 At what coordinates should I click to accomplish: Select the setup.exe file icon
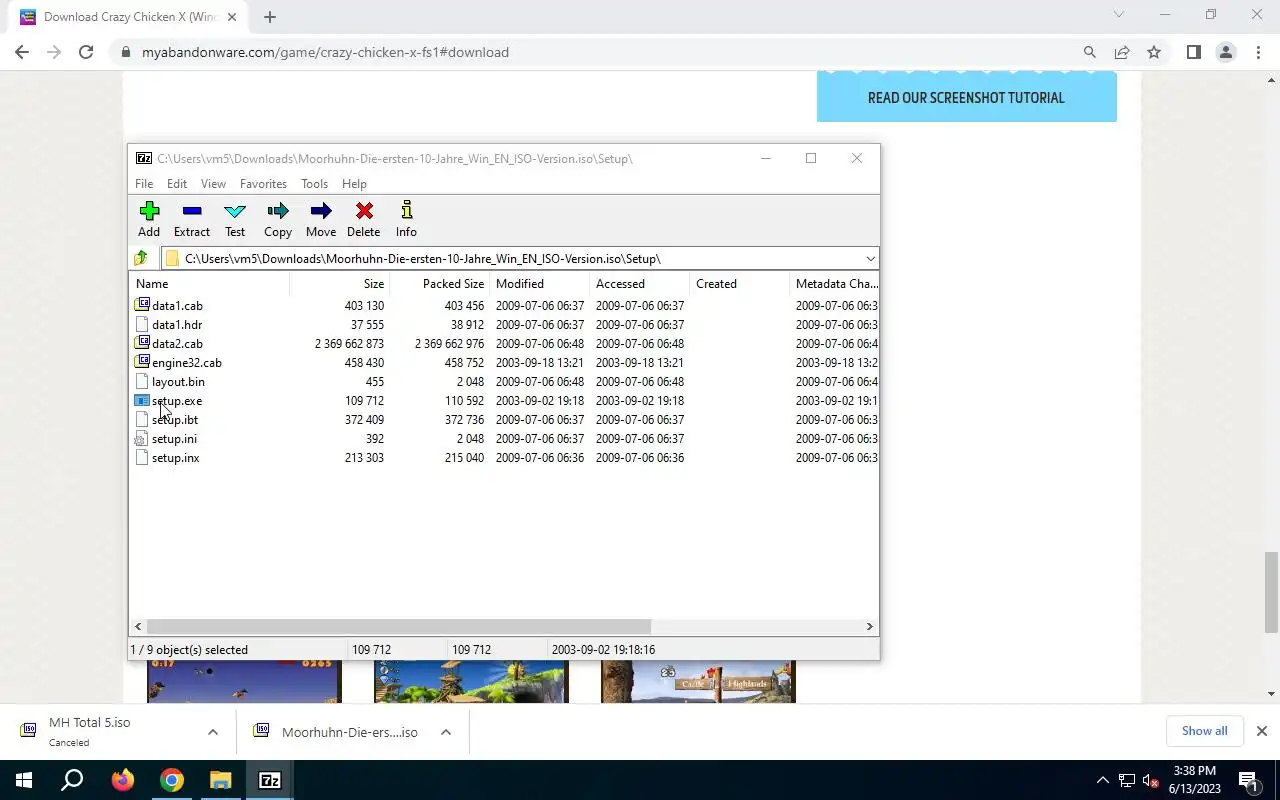pos(142,400)
